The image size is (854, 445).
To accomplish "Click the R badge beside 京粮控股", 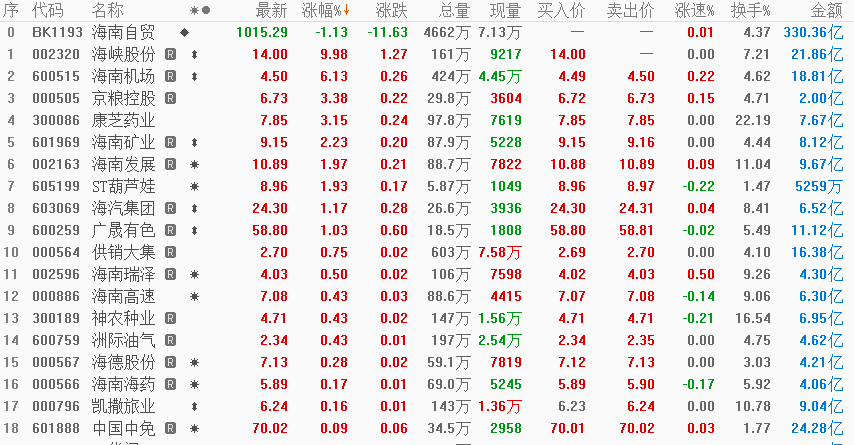I will click(170, 99).
